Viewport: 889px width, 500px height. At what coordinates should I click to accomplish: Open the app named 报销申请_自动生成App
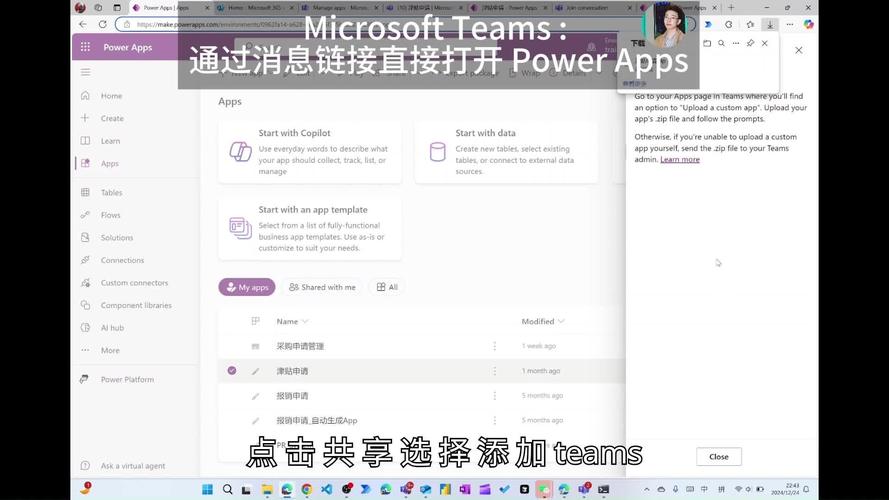pyautogui.click(x=316, y=421)
